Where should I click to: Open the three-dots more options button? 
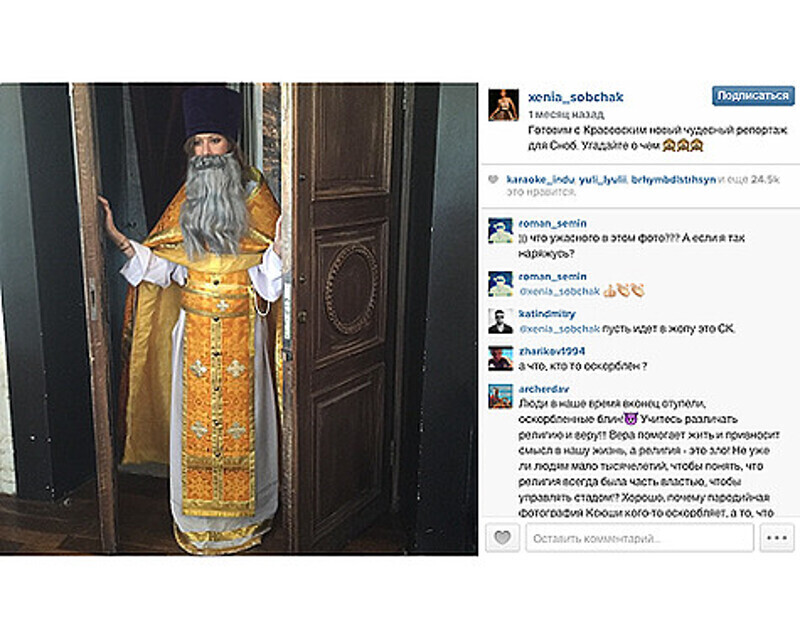click(777, 538)
